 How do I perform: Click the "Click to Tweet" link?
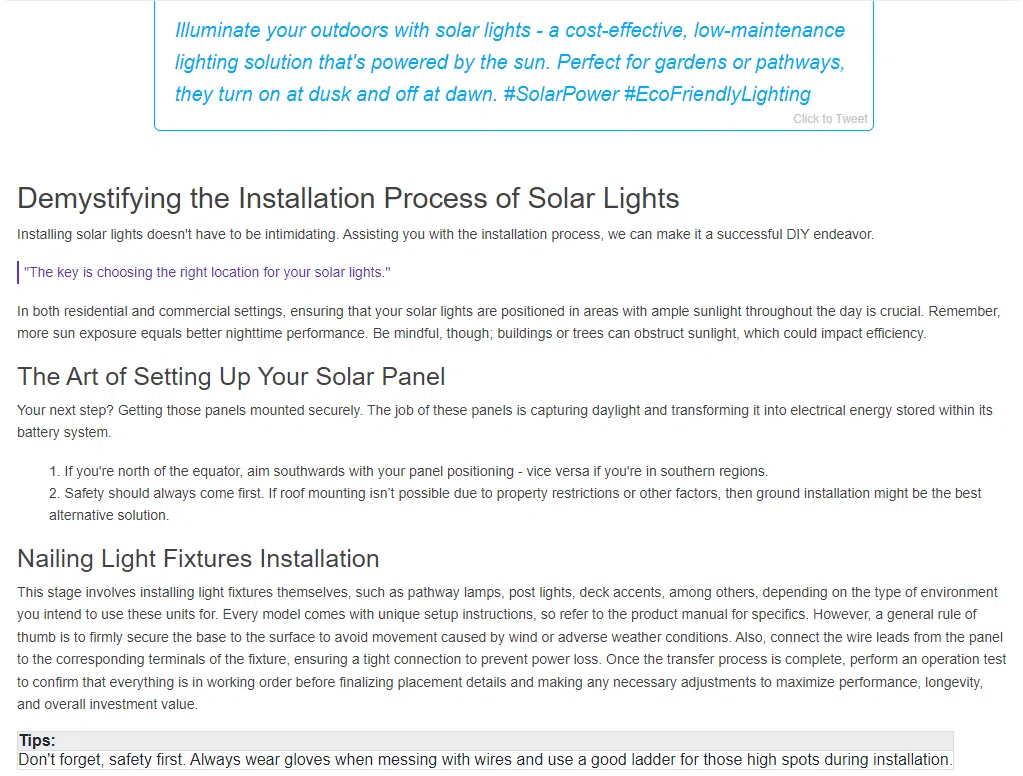[830, 119]
